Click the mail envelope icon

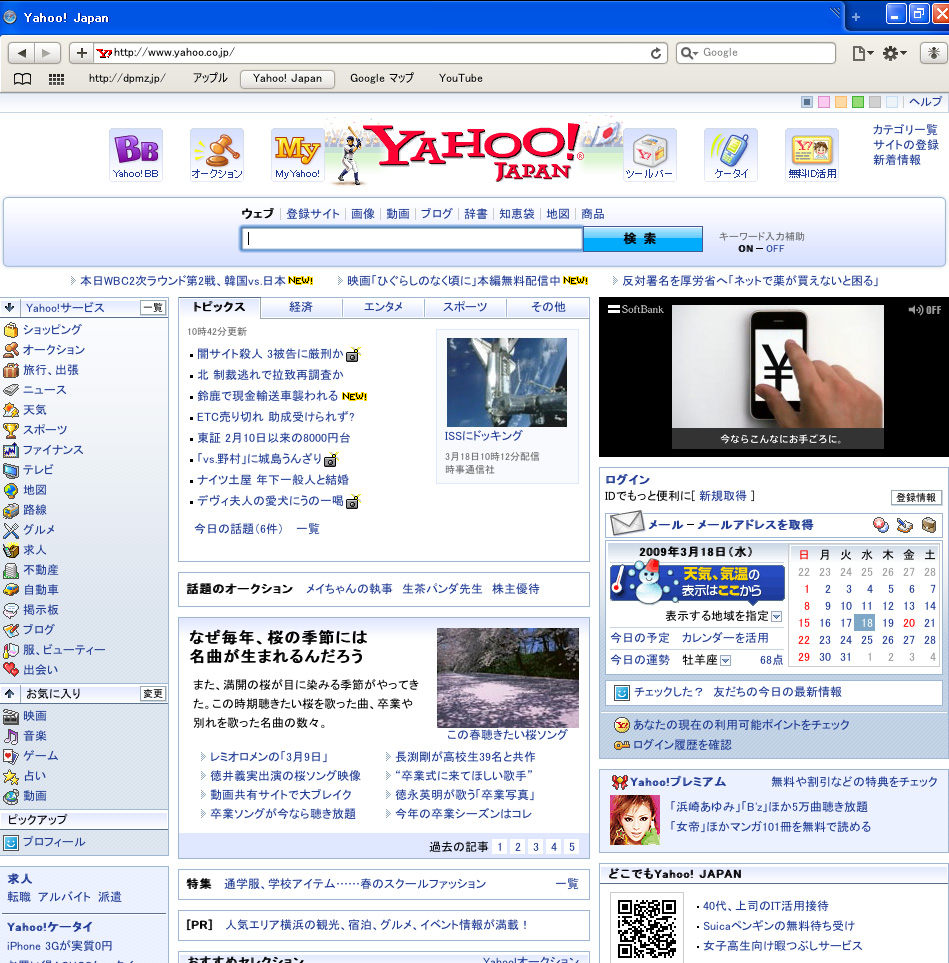pyautogui.click(x=626, y=523)
